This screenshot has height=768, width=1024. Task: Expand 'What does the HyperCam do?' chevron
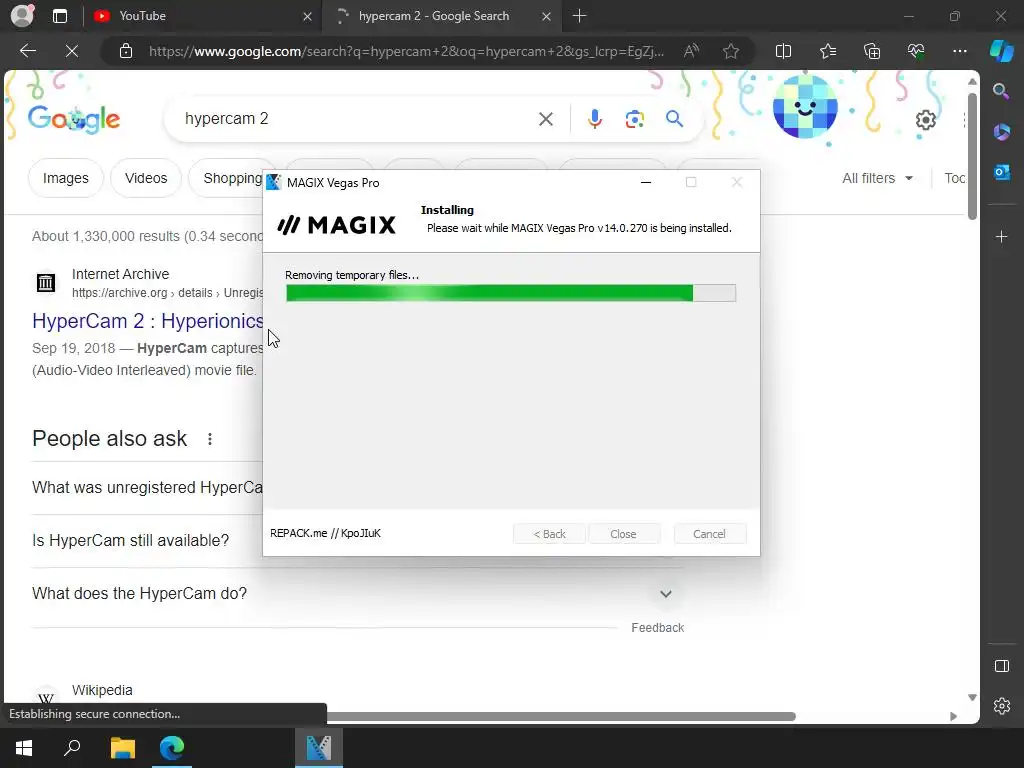[665, 594]
